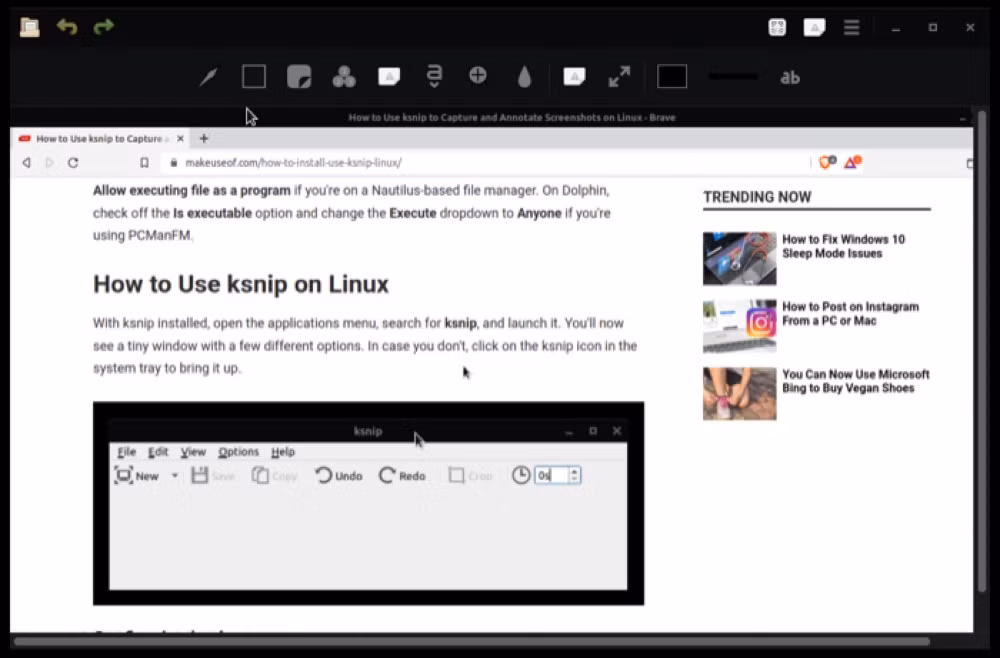1000x658 pixels.
Task: Open the Brave Rewards triangle icon
Action: [x=853, y=163]
